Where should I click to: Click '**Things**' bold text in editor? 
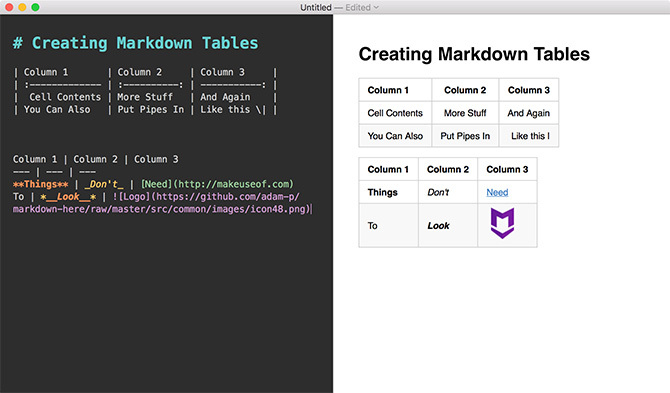41,184
